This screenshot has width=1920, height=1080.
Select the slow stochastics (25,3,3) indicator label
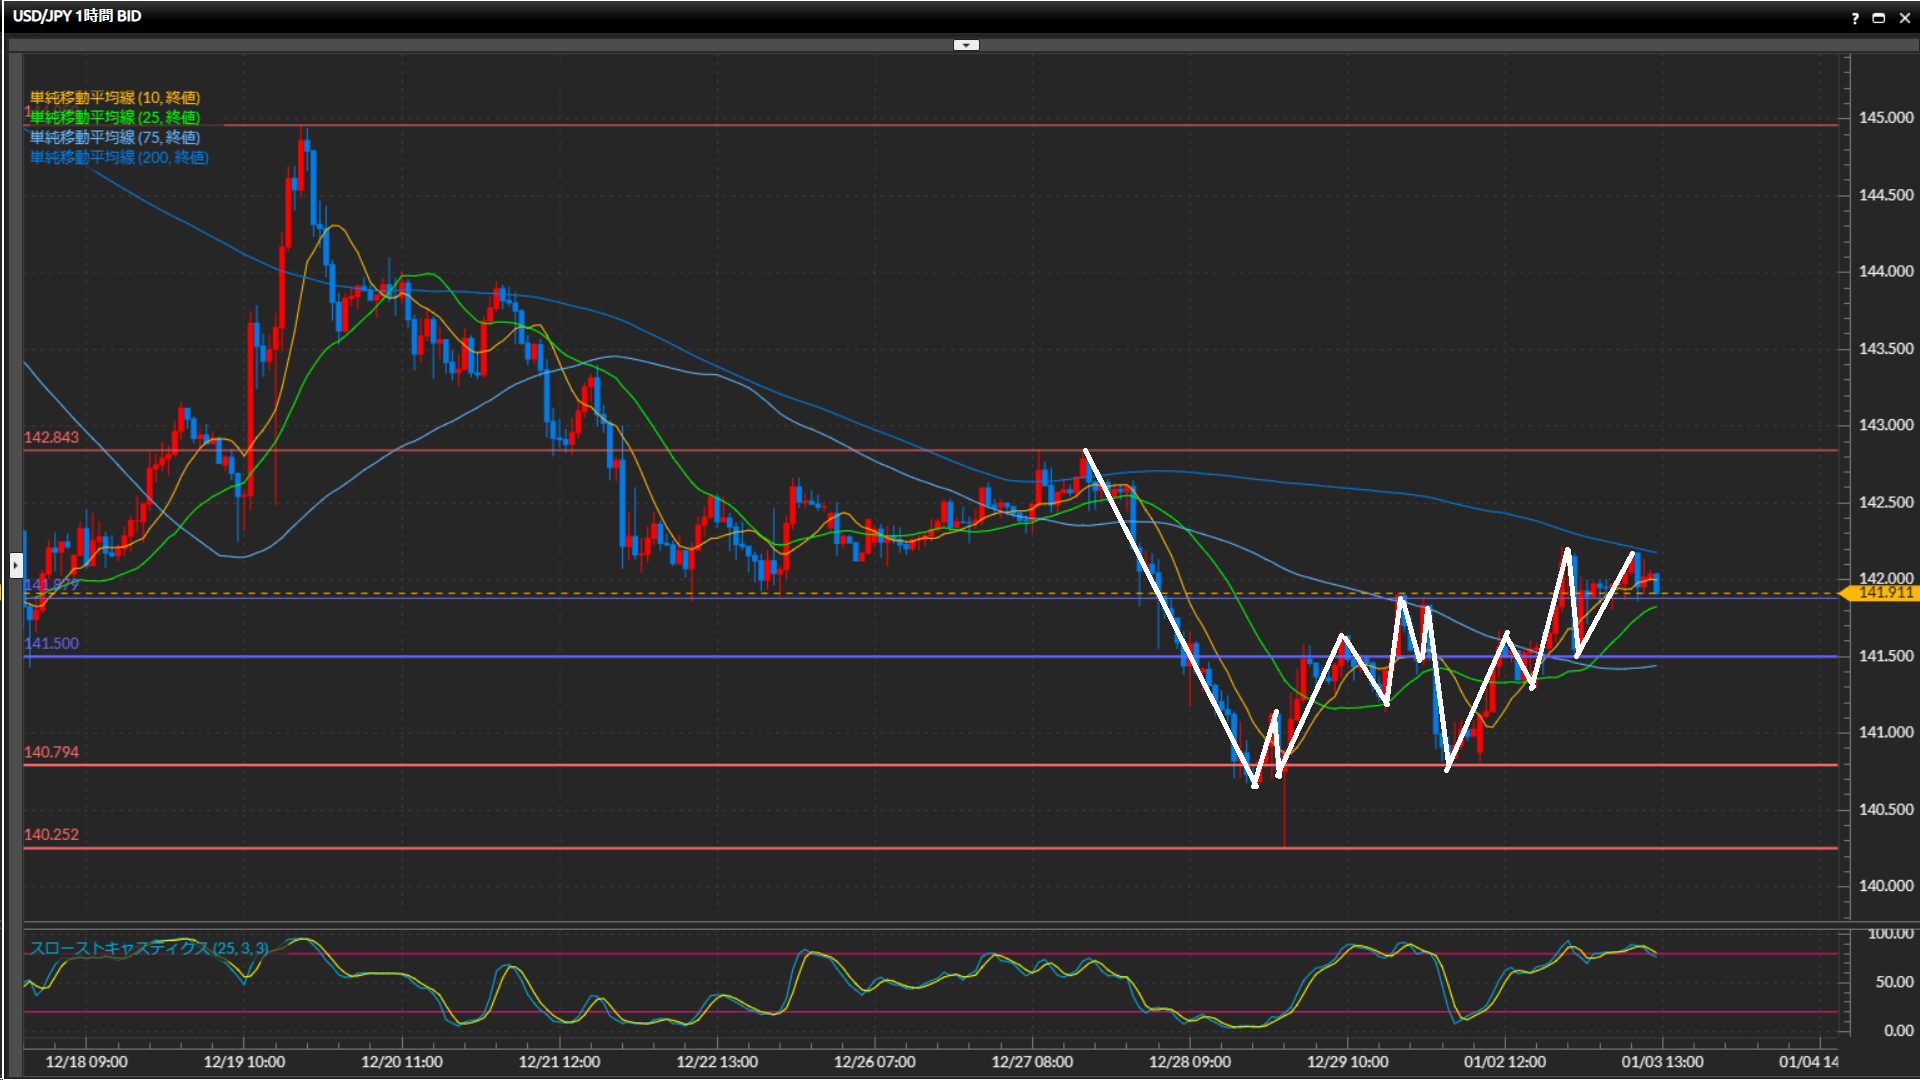[149, 948]
